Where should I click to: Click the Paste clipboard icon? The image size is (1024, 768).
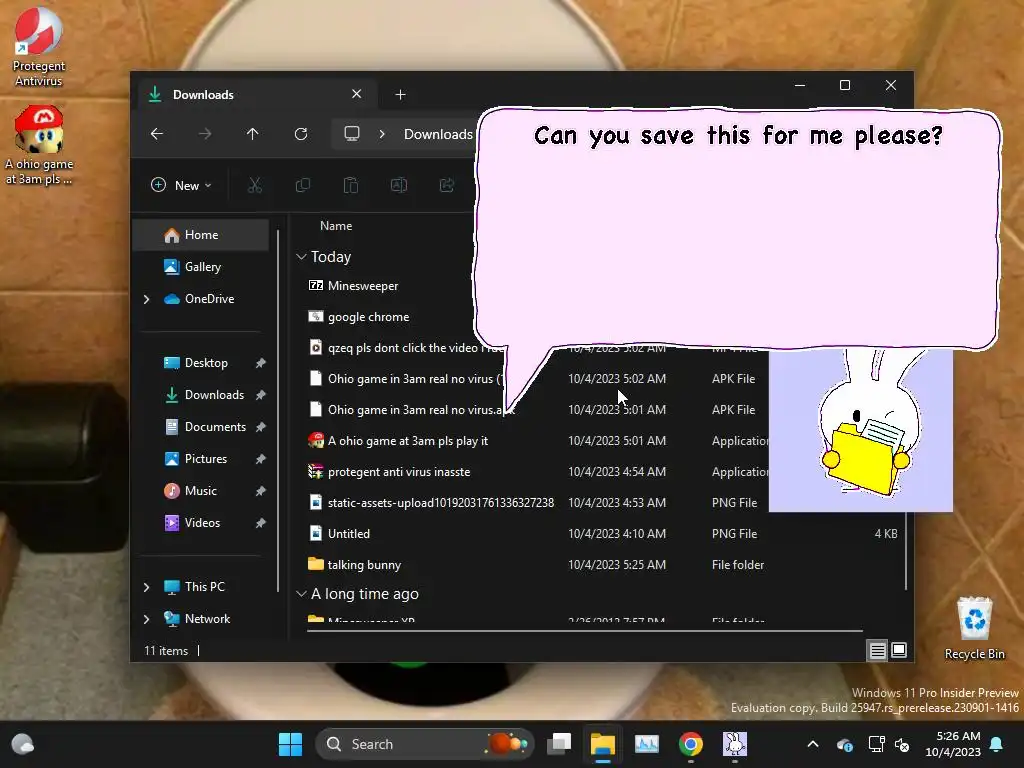[x=351, y=185]
